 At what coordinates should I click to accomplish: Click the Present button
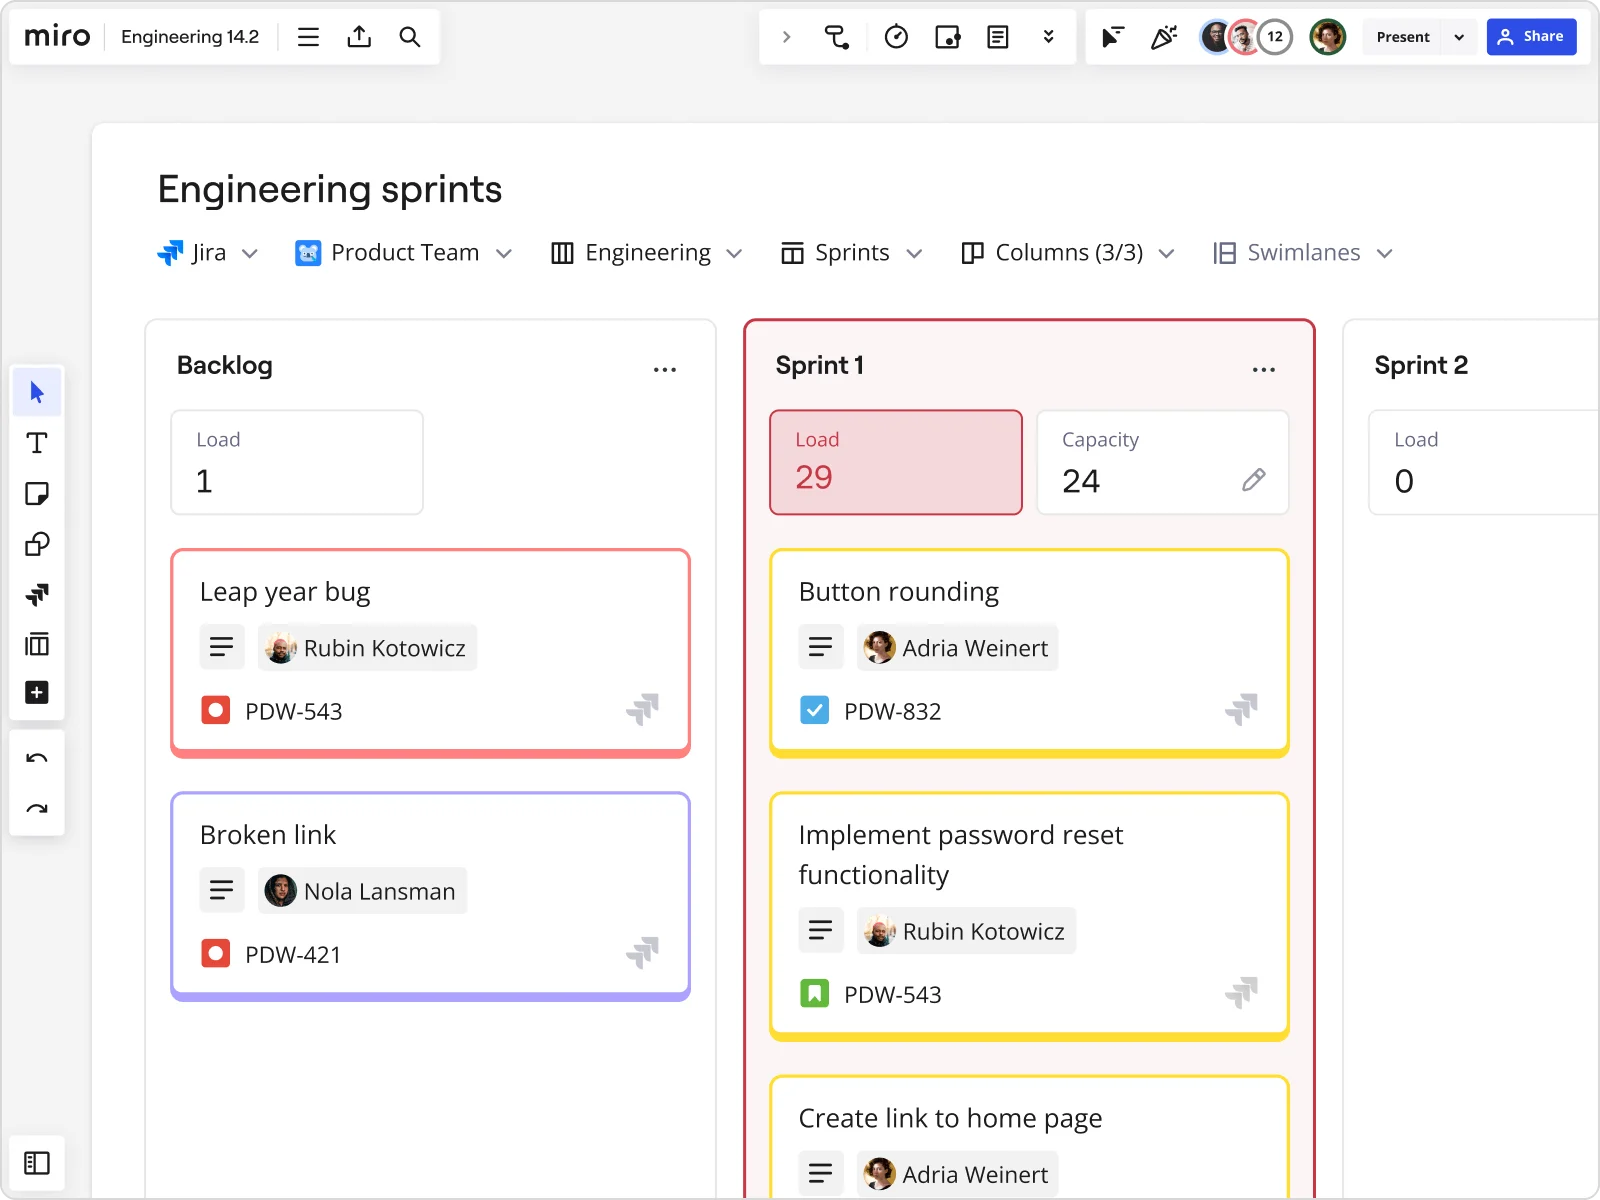(x=1403, y=37)
